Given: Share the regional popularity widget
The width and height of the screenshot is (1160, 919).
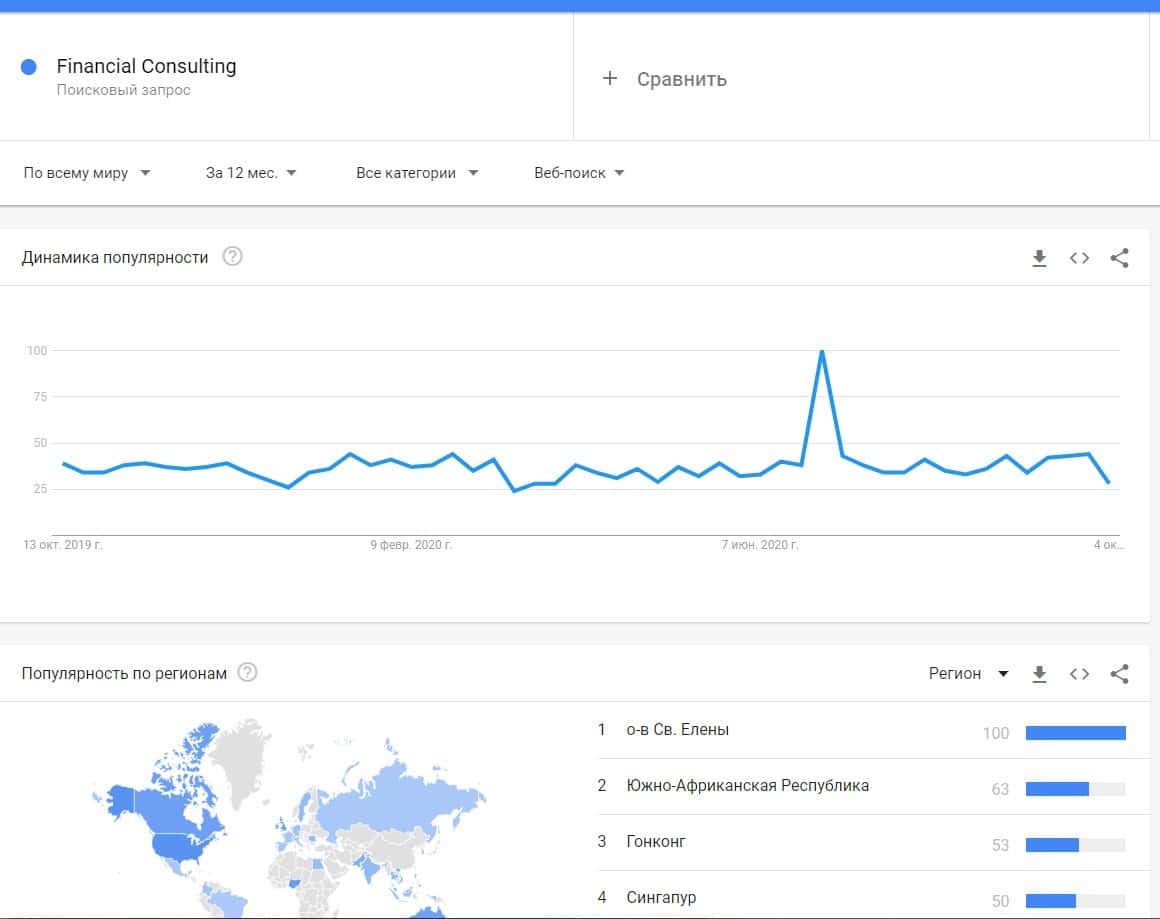Looking at the screenshot, I should (1119, 674).
